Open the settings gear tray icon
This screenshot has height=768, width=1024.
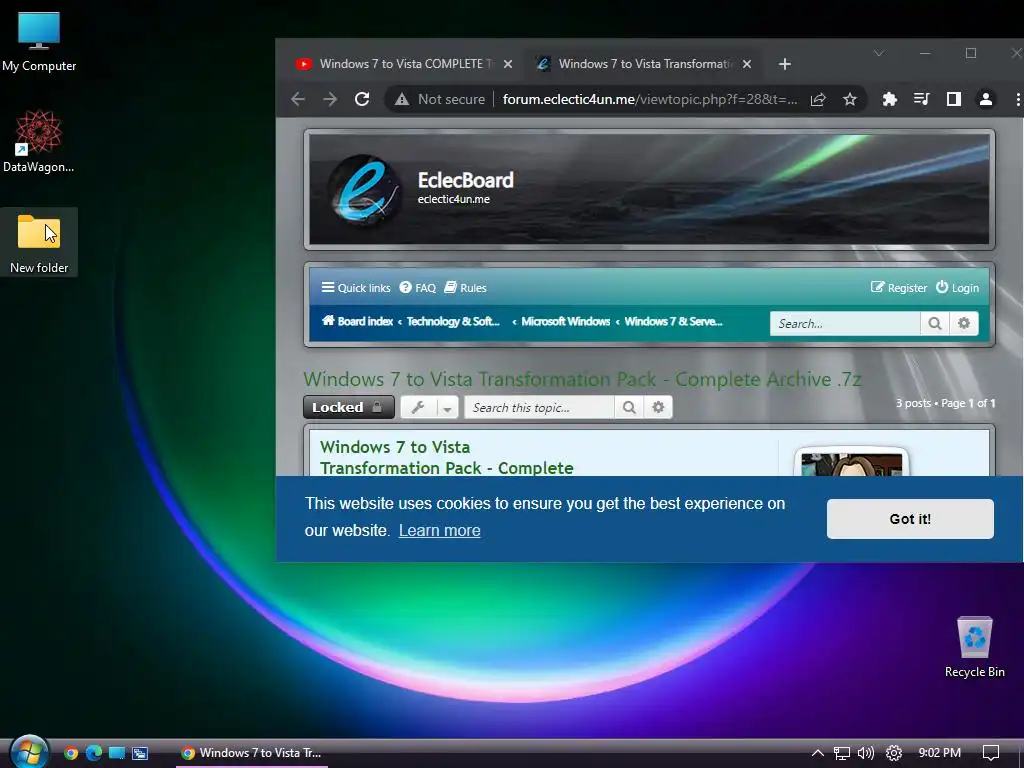[894, 753]
